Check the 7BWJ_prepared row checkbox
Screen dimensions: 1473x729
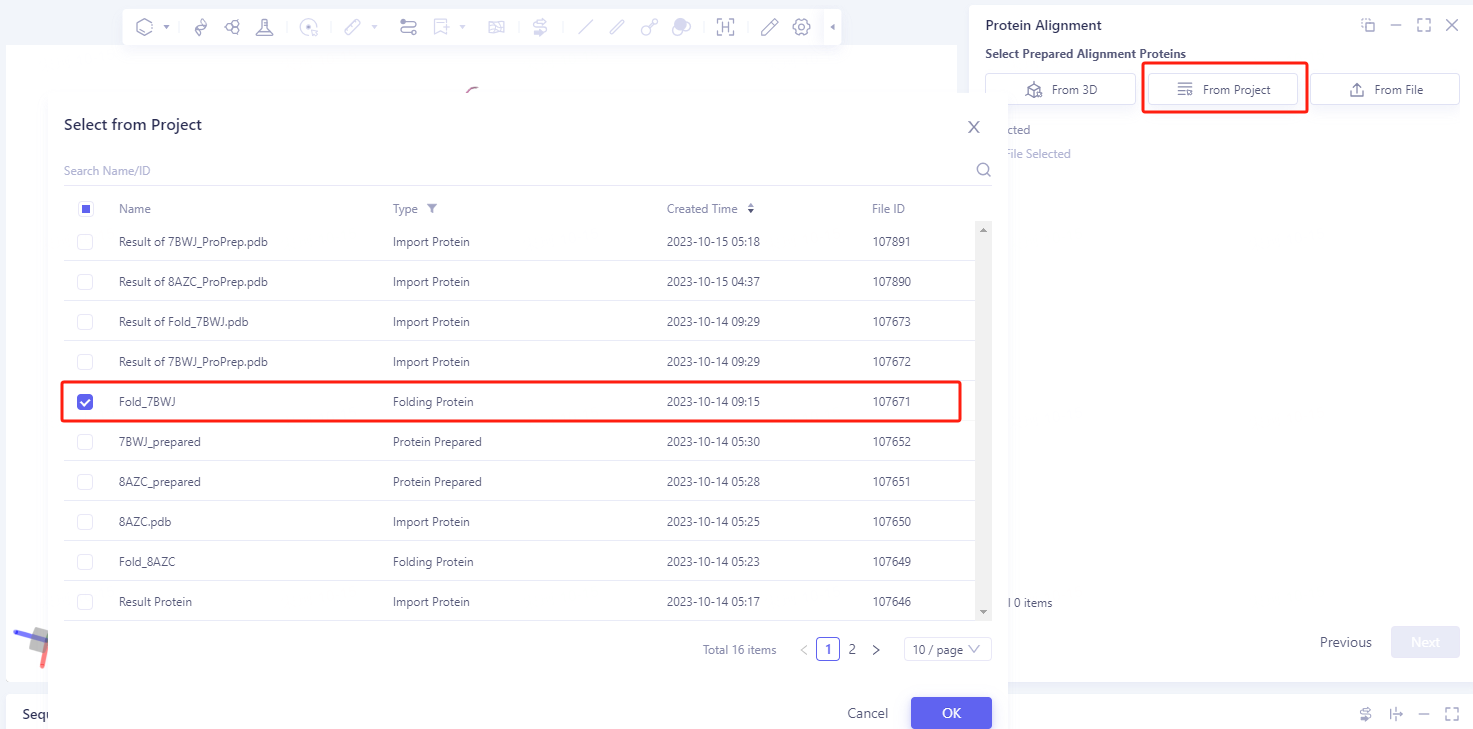[x=85, y=442]
